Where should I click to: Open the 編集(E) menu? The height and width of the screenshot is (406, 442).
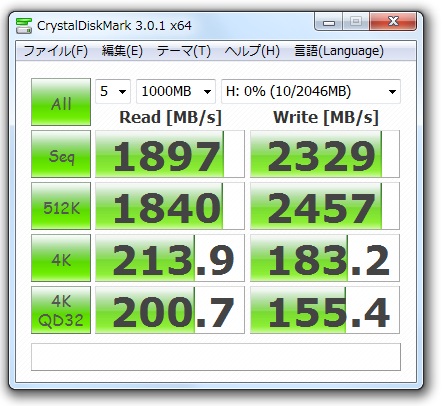122,51
